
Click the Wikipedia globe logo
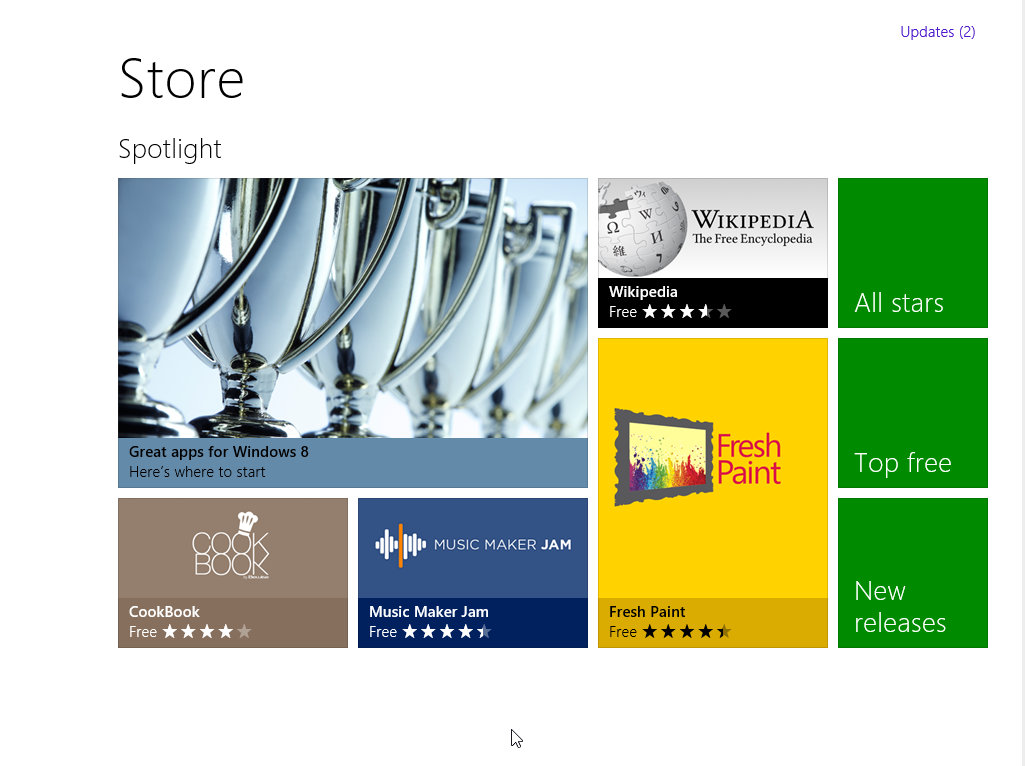point(642,228)
